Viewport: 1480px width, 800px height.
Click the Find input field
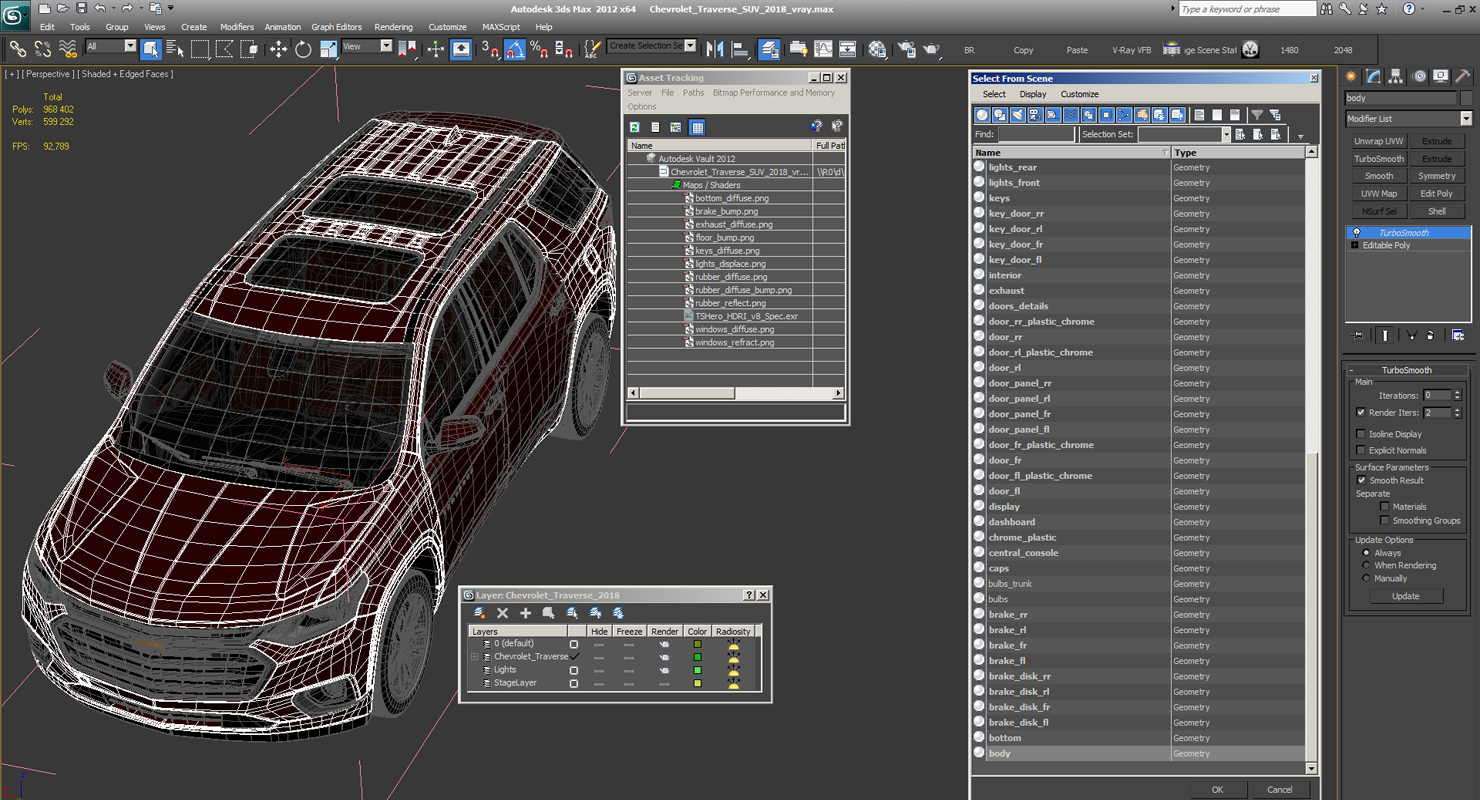(x=1036, y=134)
